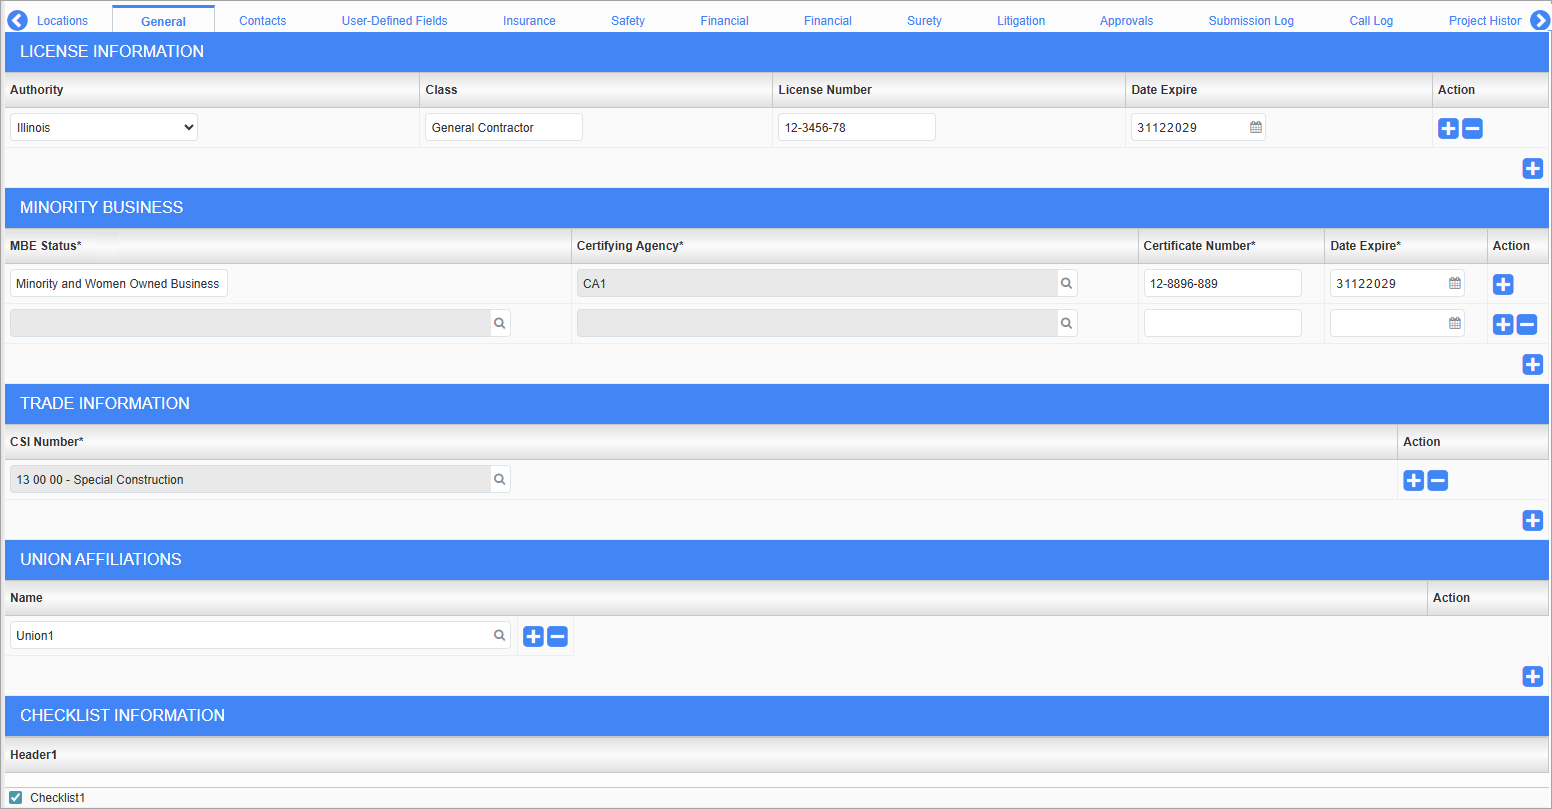
Task: Open Certifying Agency lookup in empty row
Action: (1067, 323)
